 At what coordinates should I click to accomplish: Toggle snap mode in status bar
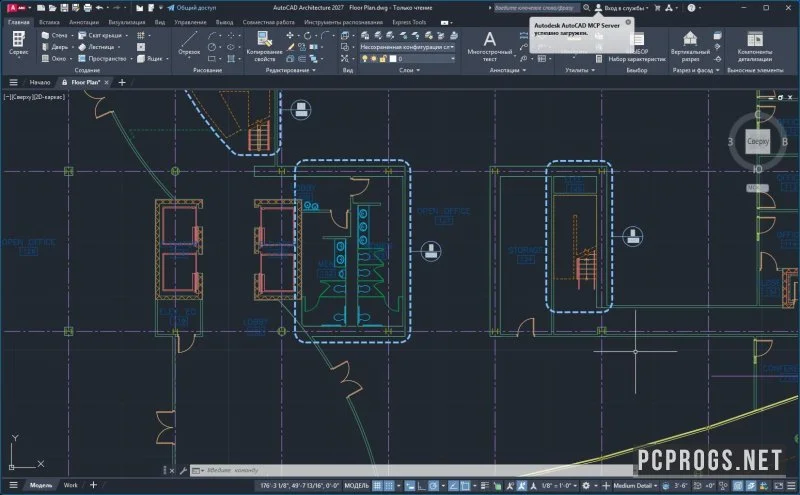coord(389,485)
